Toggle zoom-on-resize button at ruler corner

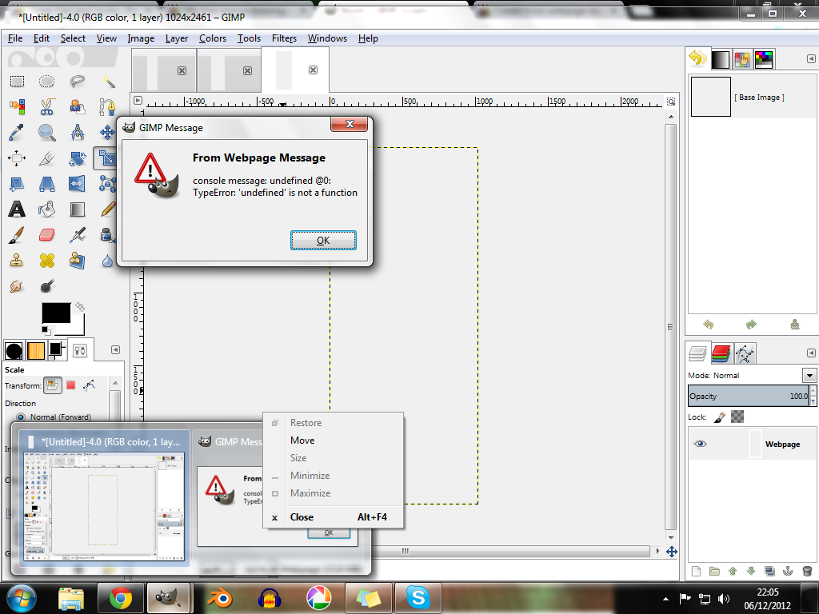pos(671,101)
